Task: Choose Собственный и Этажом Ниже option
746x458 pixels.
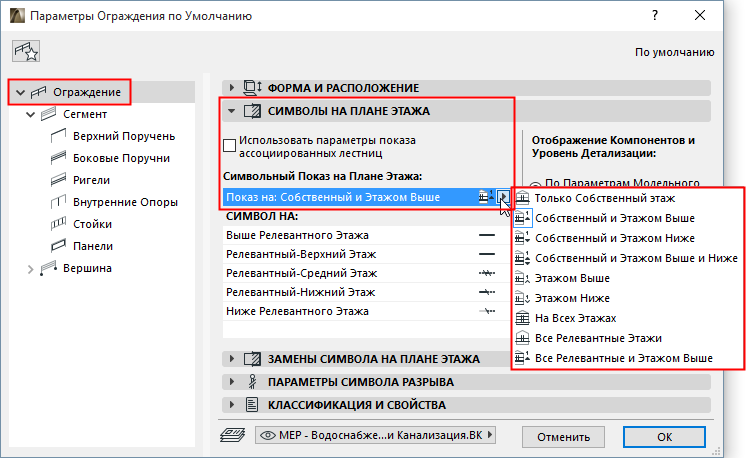Action: [x=628, y=238]
